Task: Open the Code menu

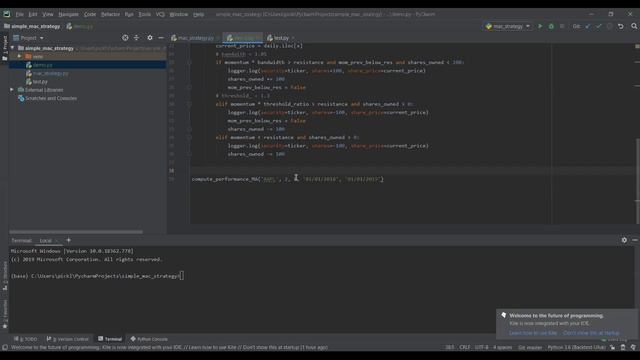Action: pyautogui.click(x=90, y=14)
